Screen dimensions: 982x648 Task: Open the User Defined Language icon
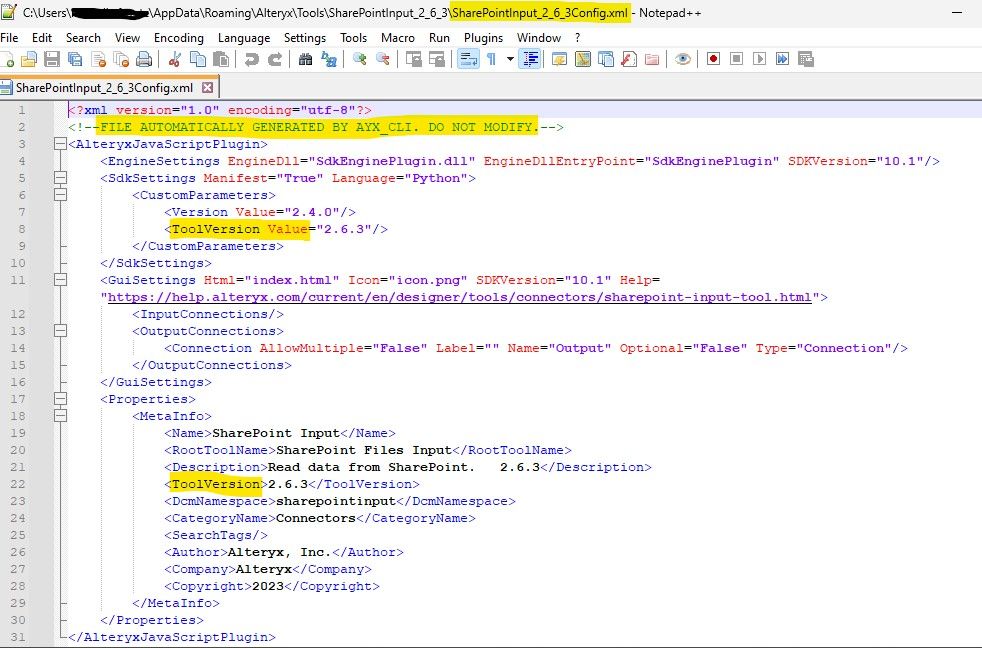(559, 59)
